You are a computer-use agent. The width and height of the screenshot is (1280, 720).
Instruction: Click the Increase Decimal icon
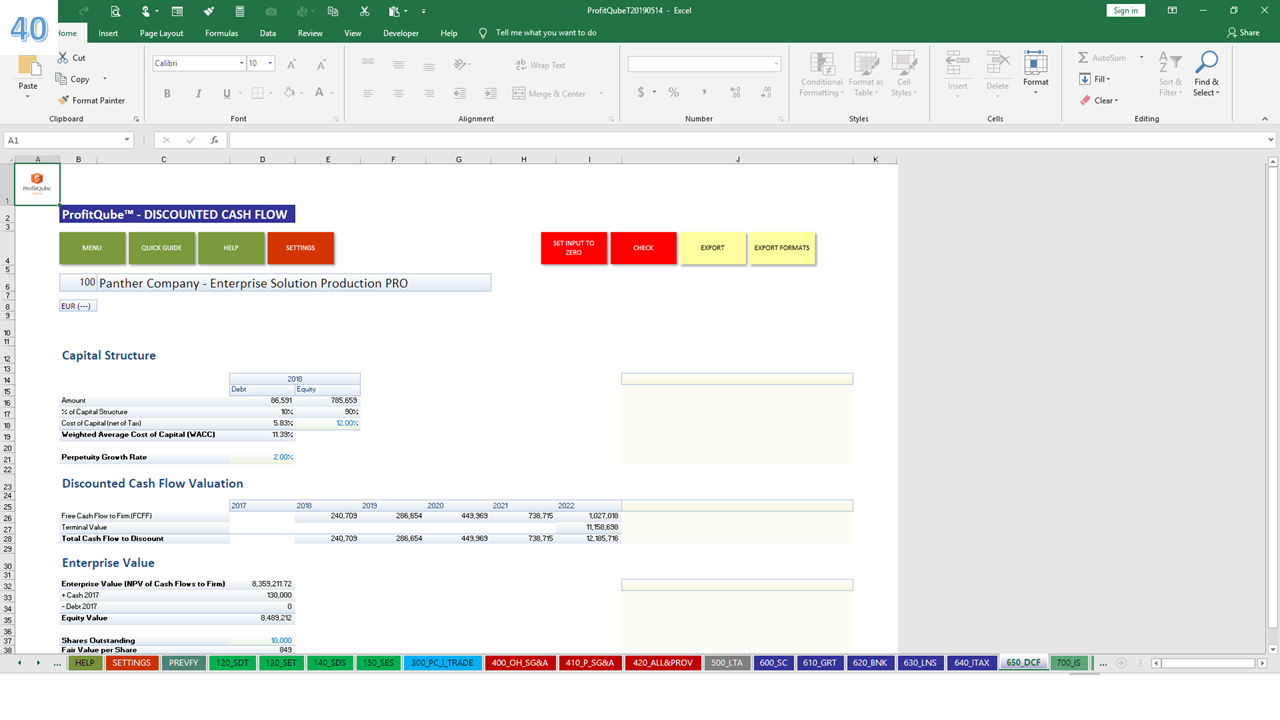(x=736, y=92)
